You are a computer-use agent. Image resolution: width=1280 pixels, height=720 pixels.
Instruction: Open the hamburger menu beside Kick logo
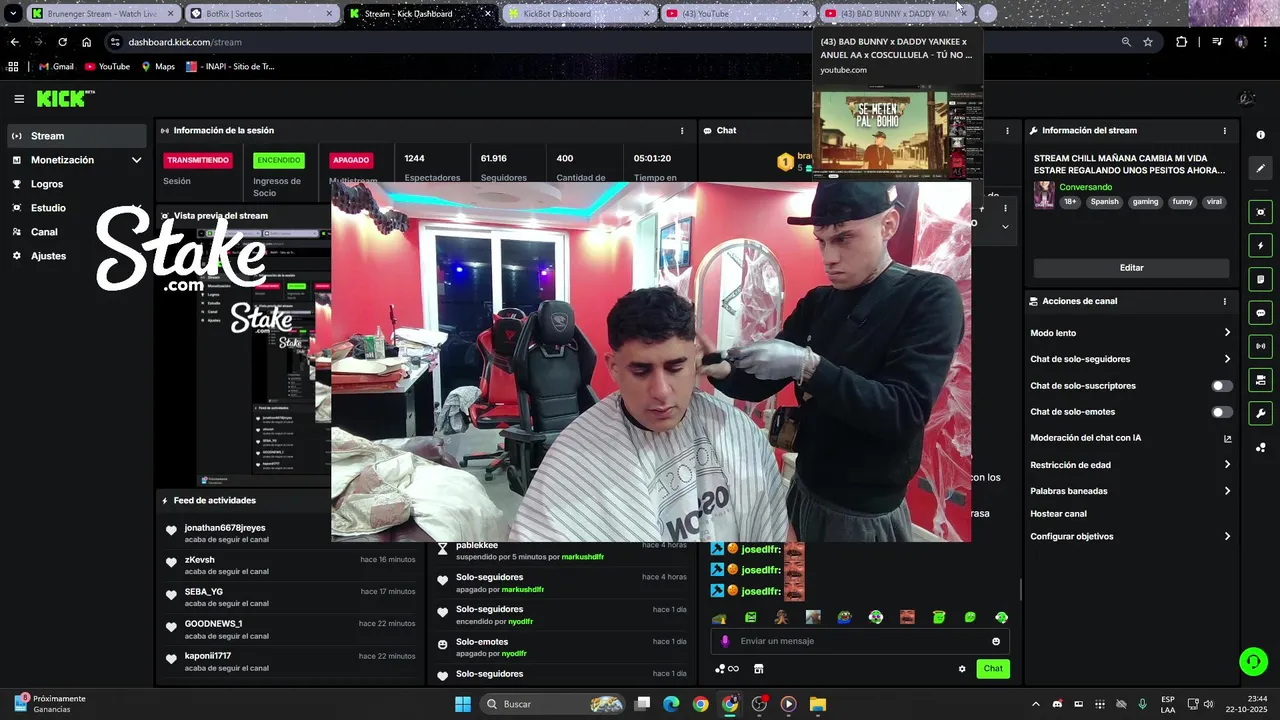tap(19, 99)
